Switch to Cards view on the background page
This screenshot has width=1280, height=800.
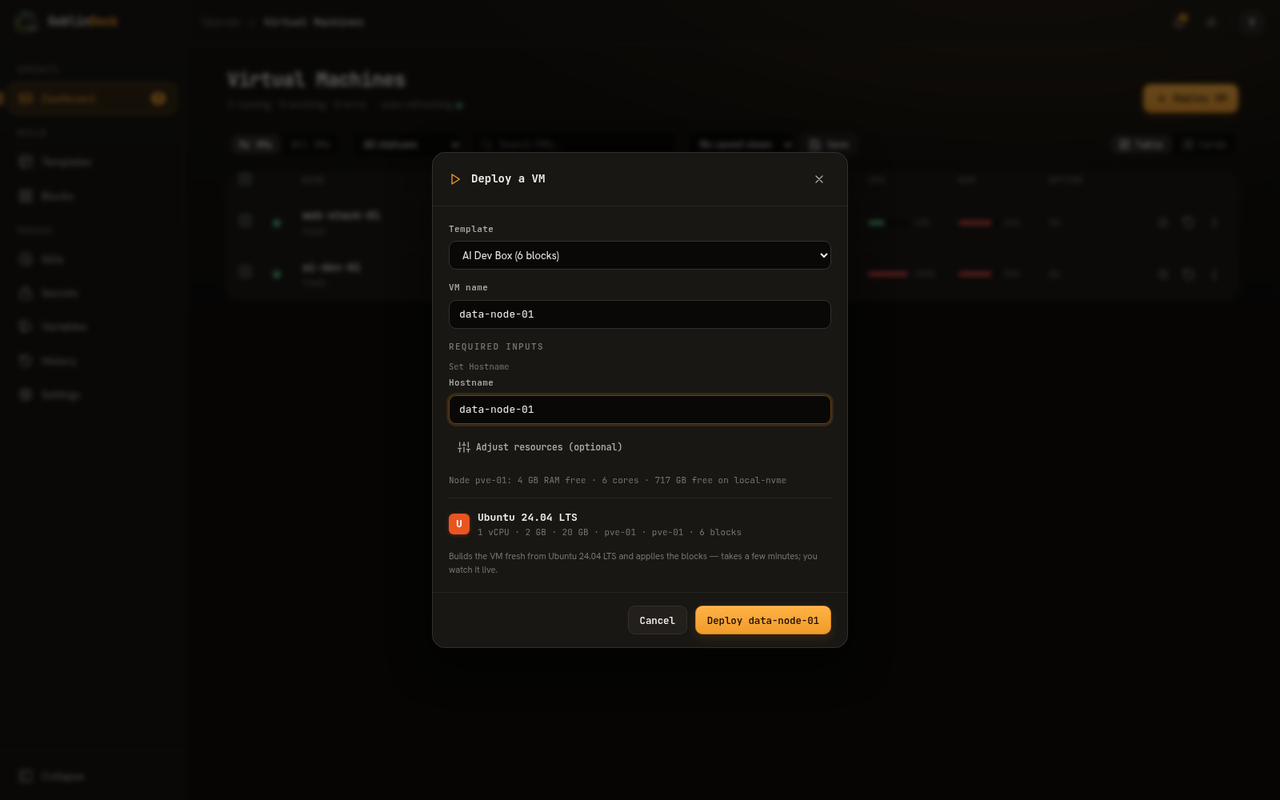click(1204, 144)
